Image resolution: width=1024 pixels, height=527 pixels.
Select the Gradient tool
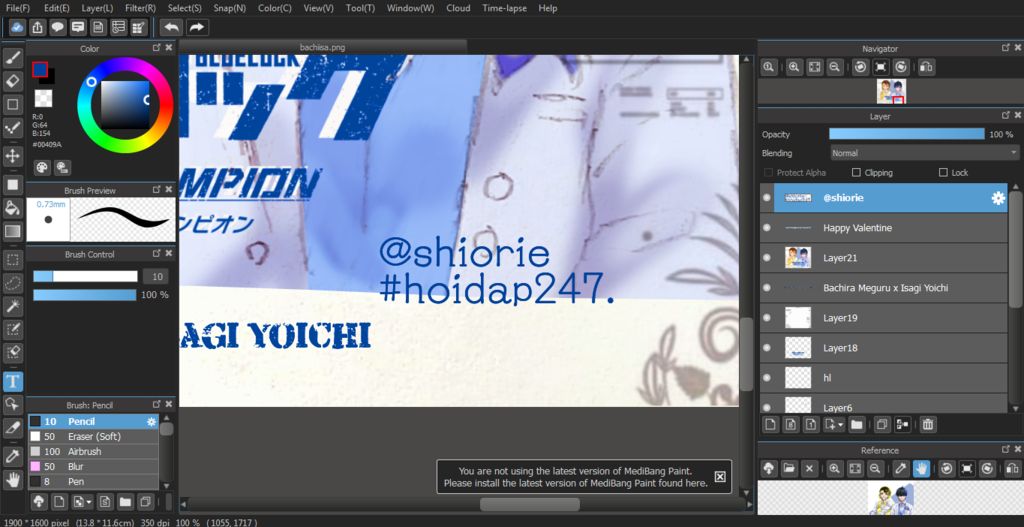pos(12,231)
